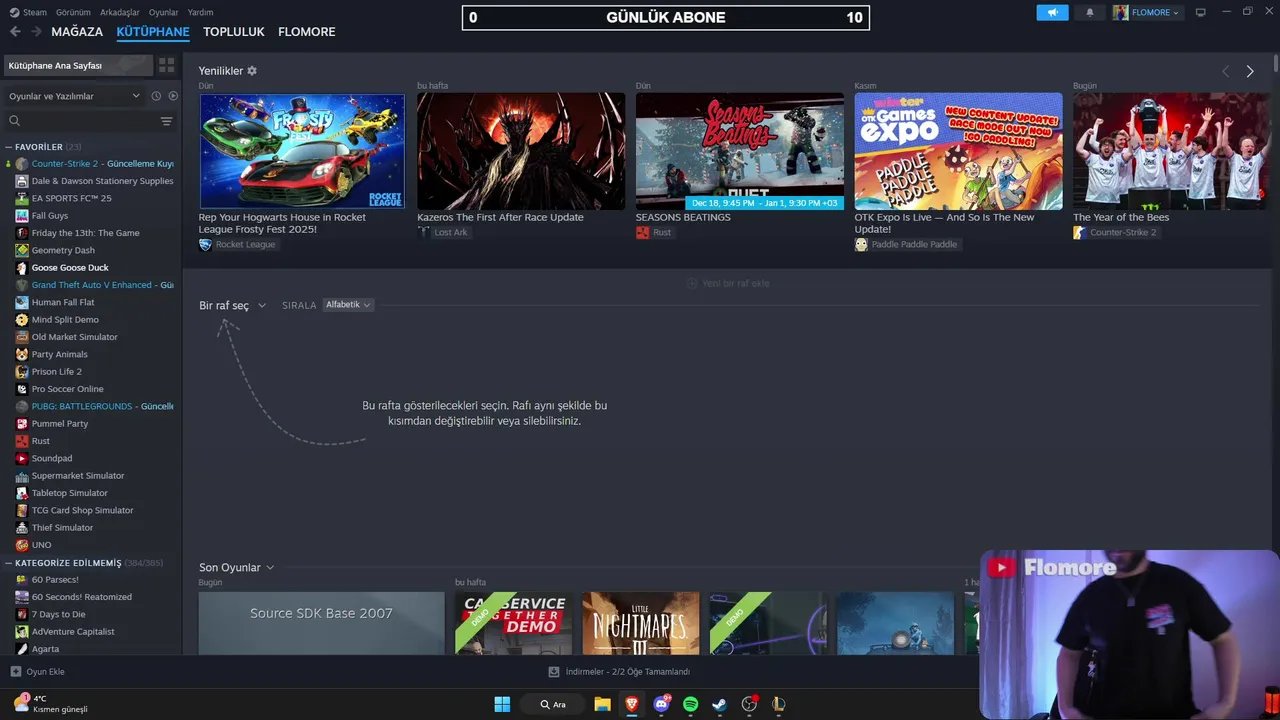
Task: Go to the TOPLULUK tab
Action: click(234, 32)
